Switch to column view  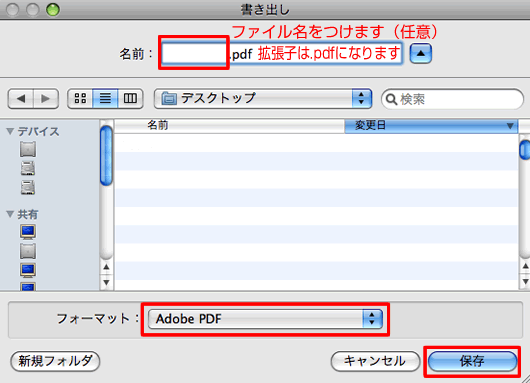[130, 99]
